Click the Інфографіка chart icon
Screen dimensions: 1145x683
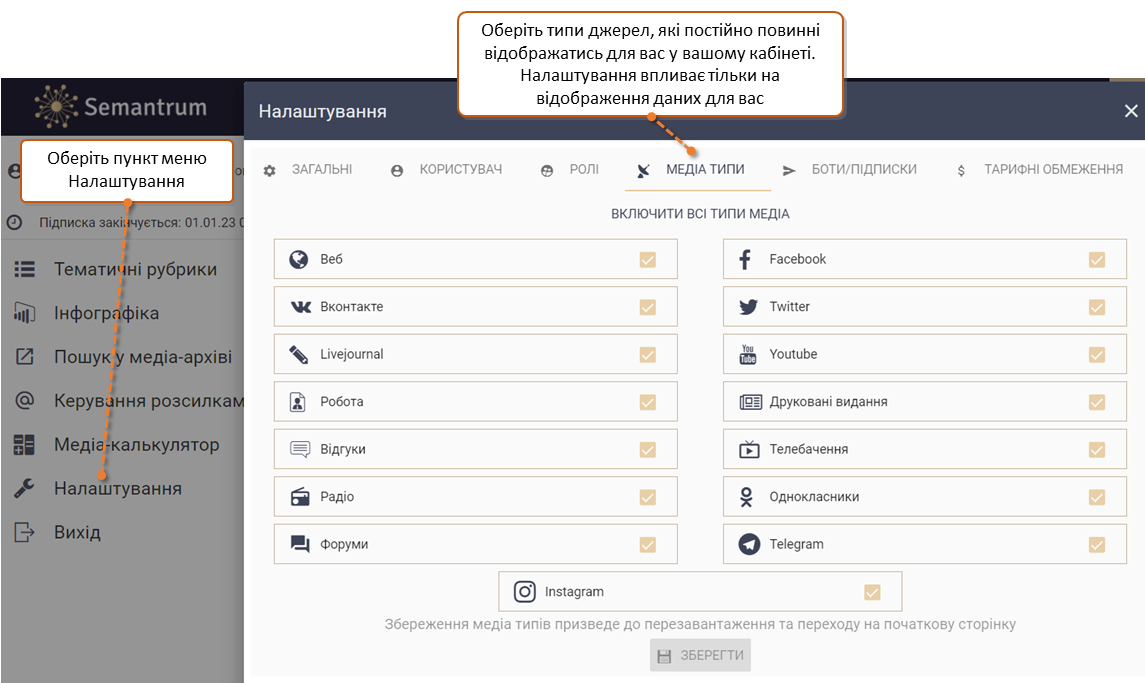pyautogui.click(x=25, y=313)
